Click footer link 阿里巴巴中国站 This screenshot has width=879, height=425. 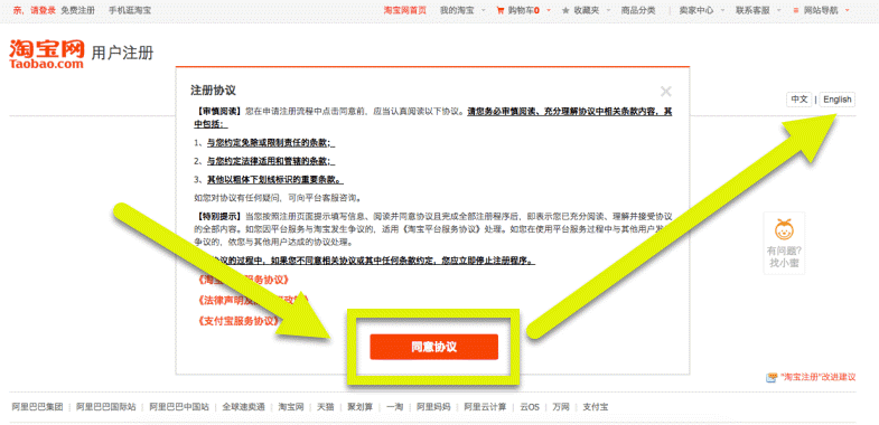[179, 407]
